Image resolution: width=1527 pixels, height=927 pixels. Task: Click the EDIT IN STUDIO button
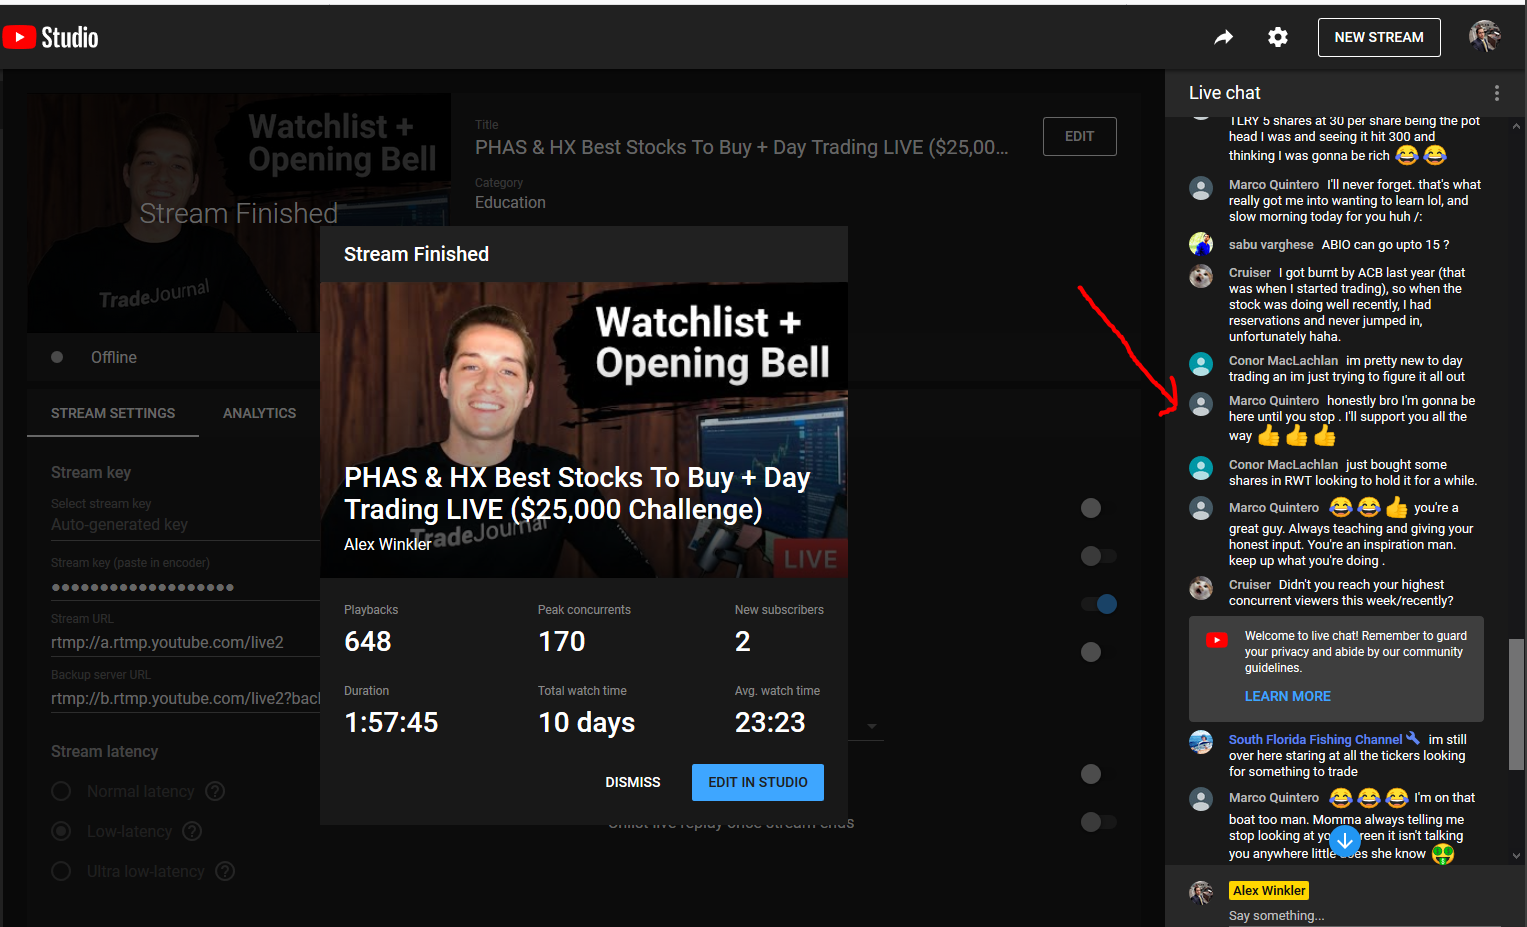pyautogui.click(x=757, y=782)
